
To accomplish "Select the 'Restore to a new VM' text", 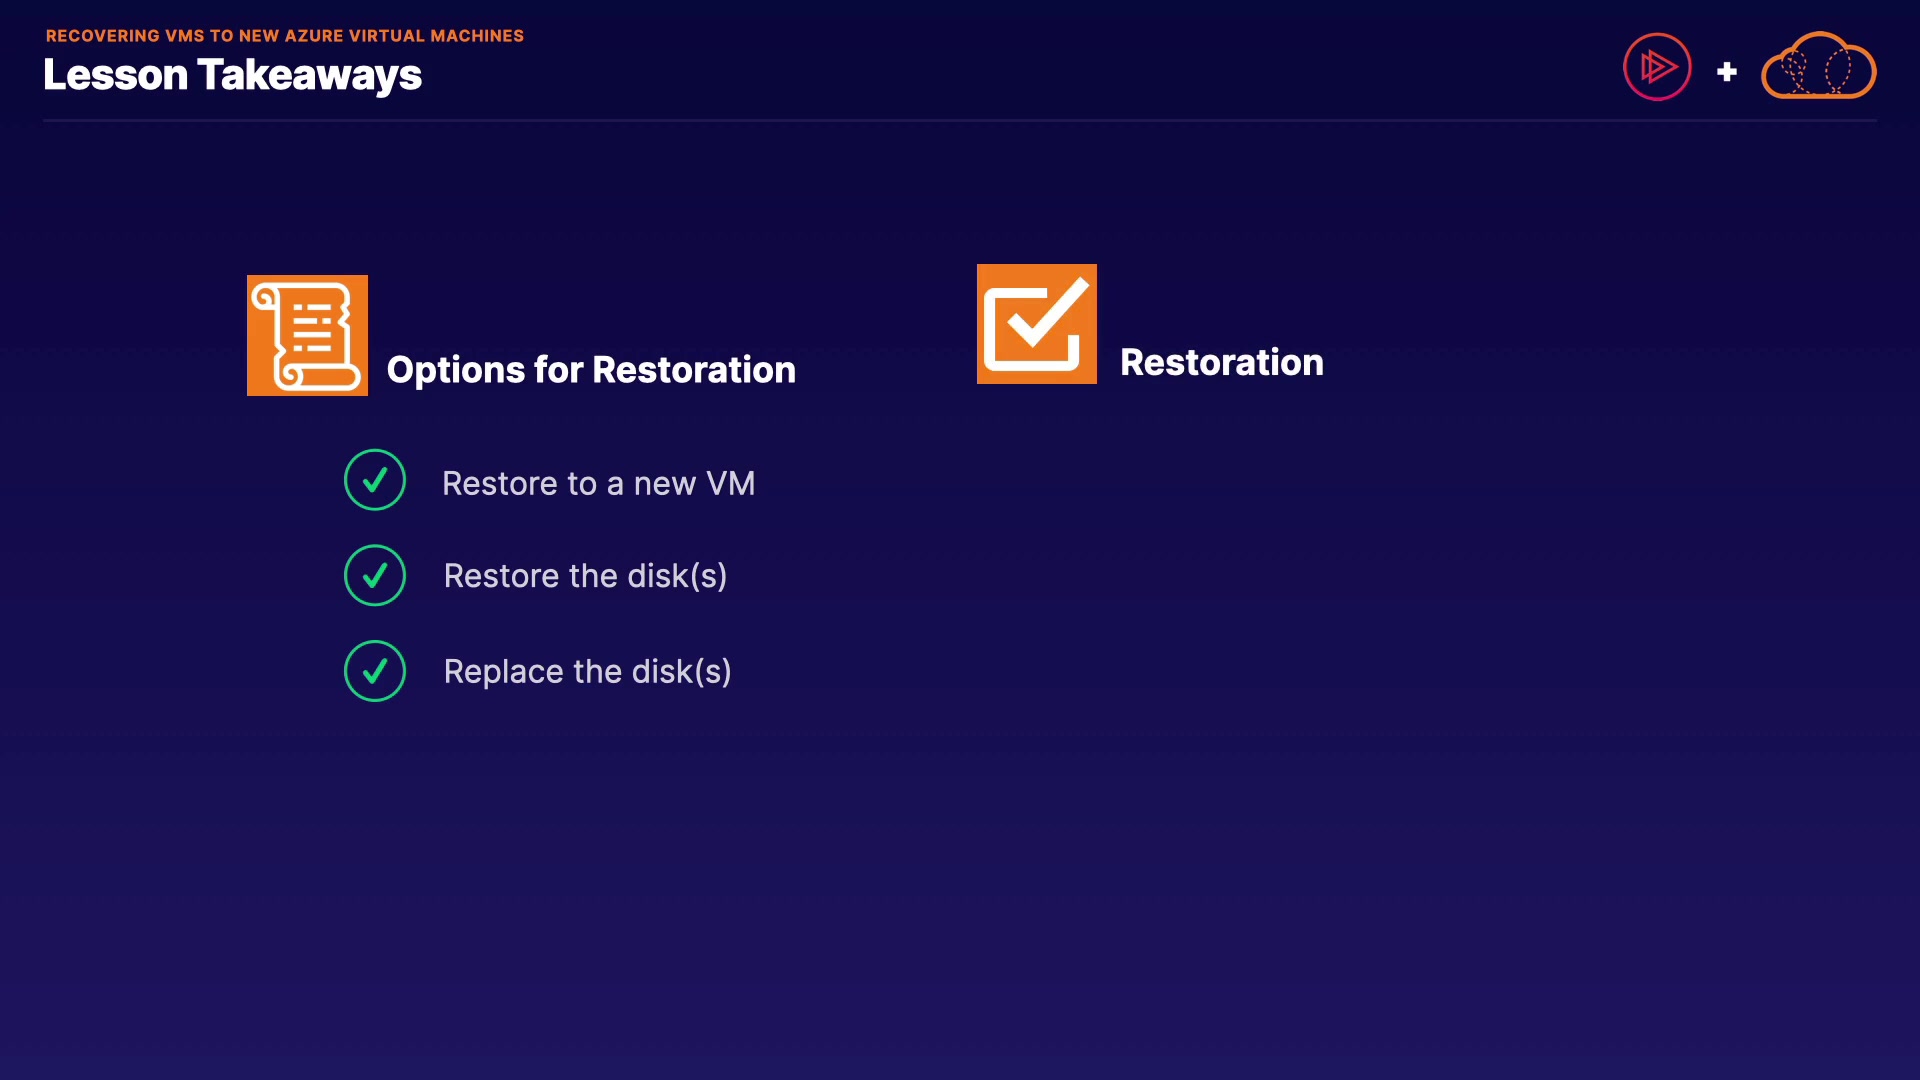I will [x=598, y=484].
